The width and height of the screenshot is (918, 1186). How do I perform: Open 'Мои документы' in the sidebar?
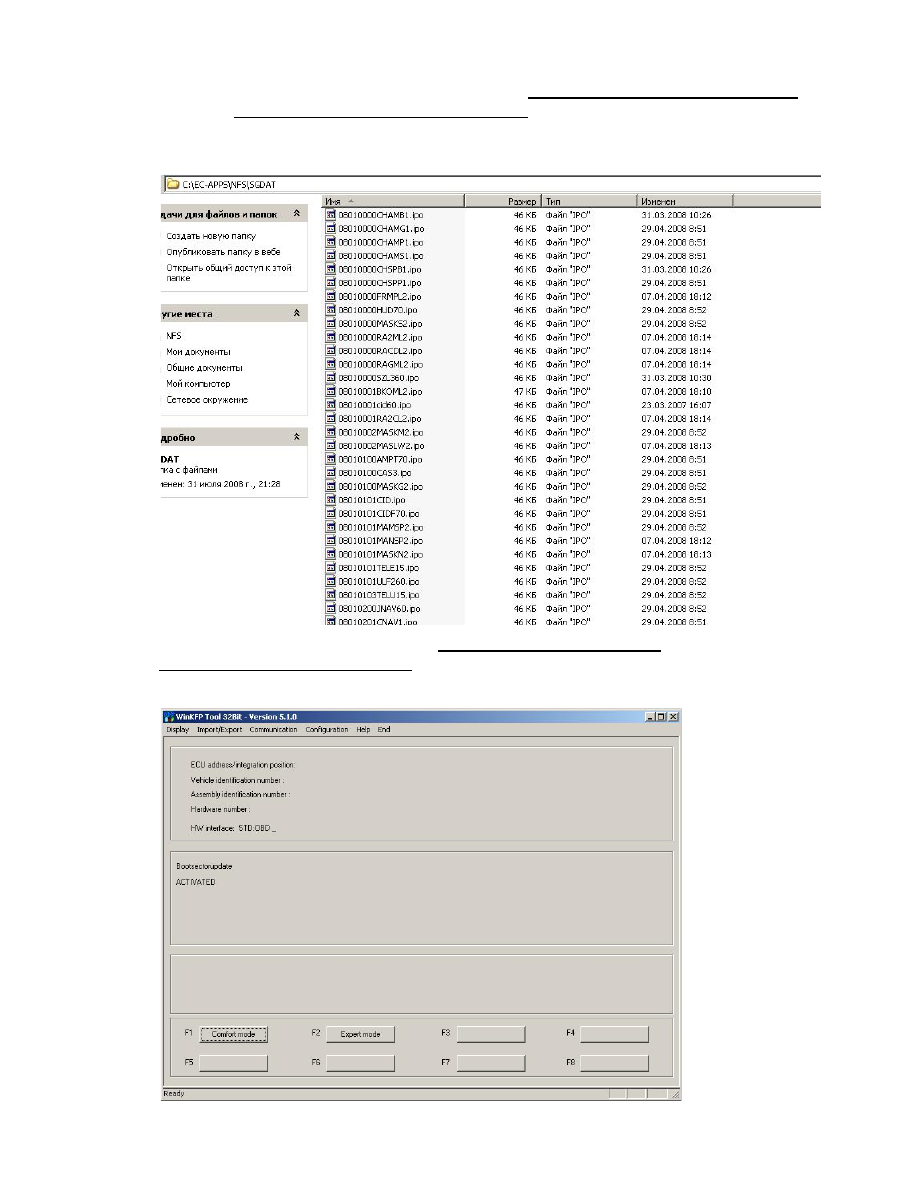click(x=198, y=352)
